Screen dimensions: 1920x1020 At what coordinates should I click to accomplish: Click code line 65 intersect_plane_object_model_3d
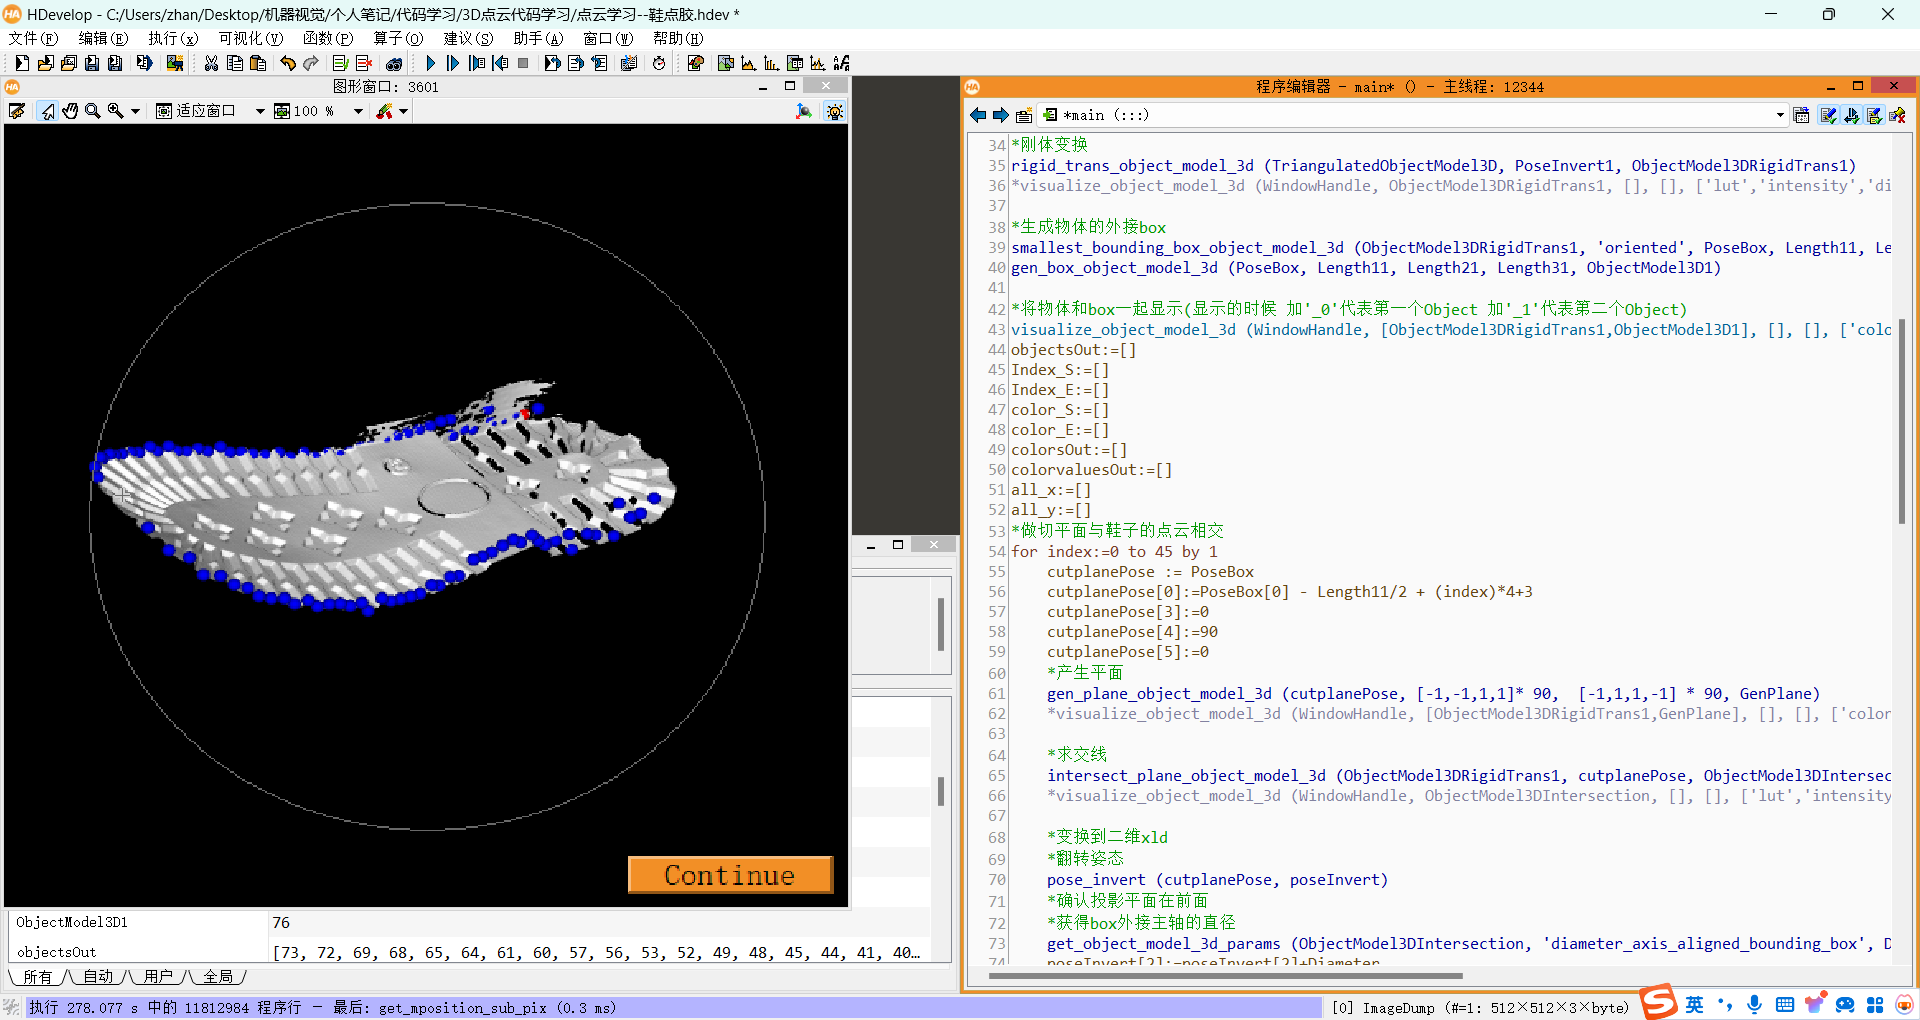pos(1185,775)
